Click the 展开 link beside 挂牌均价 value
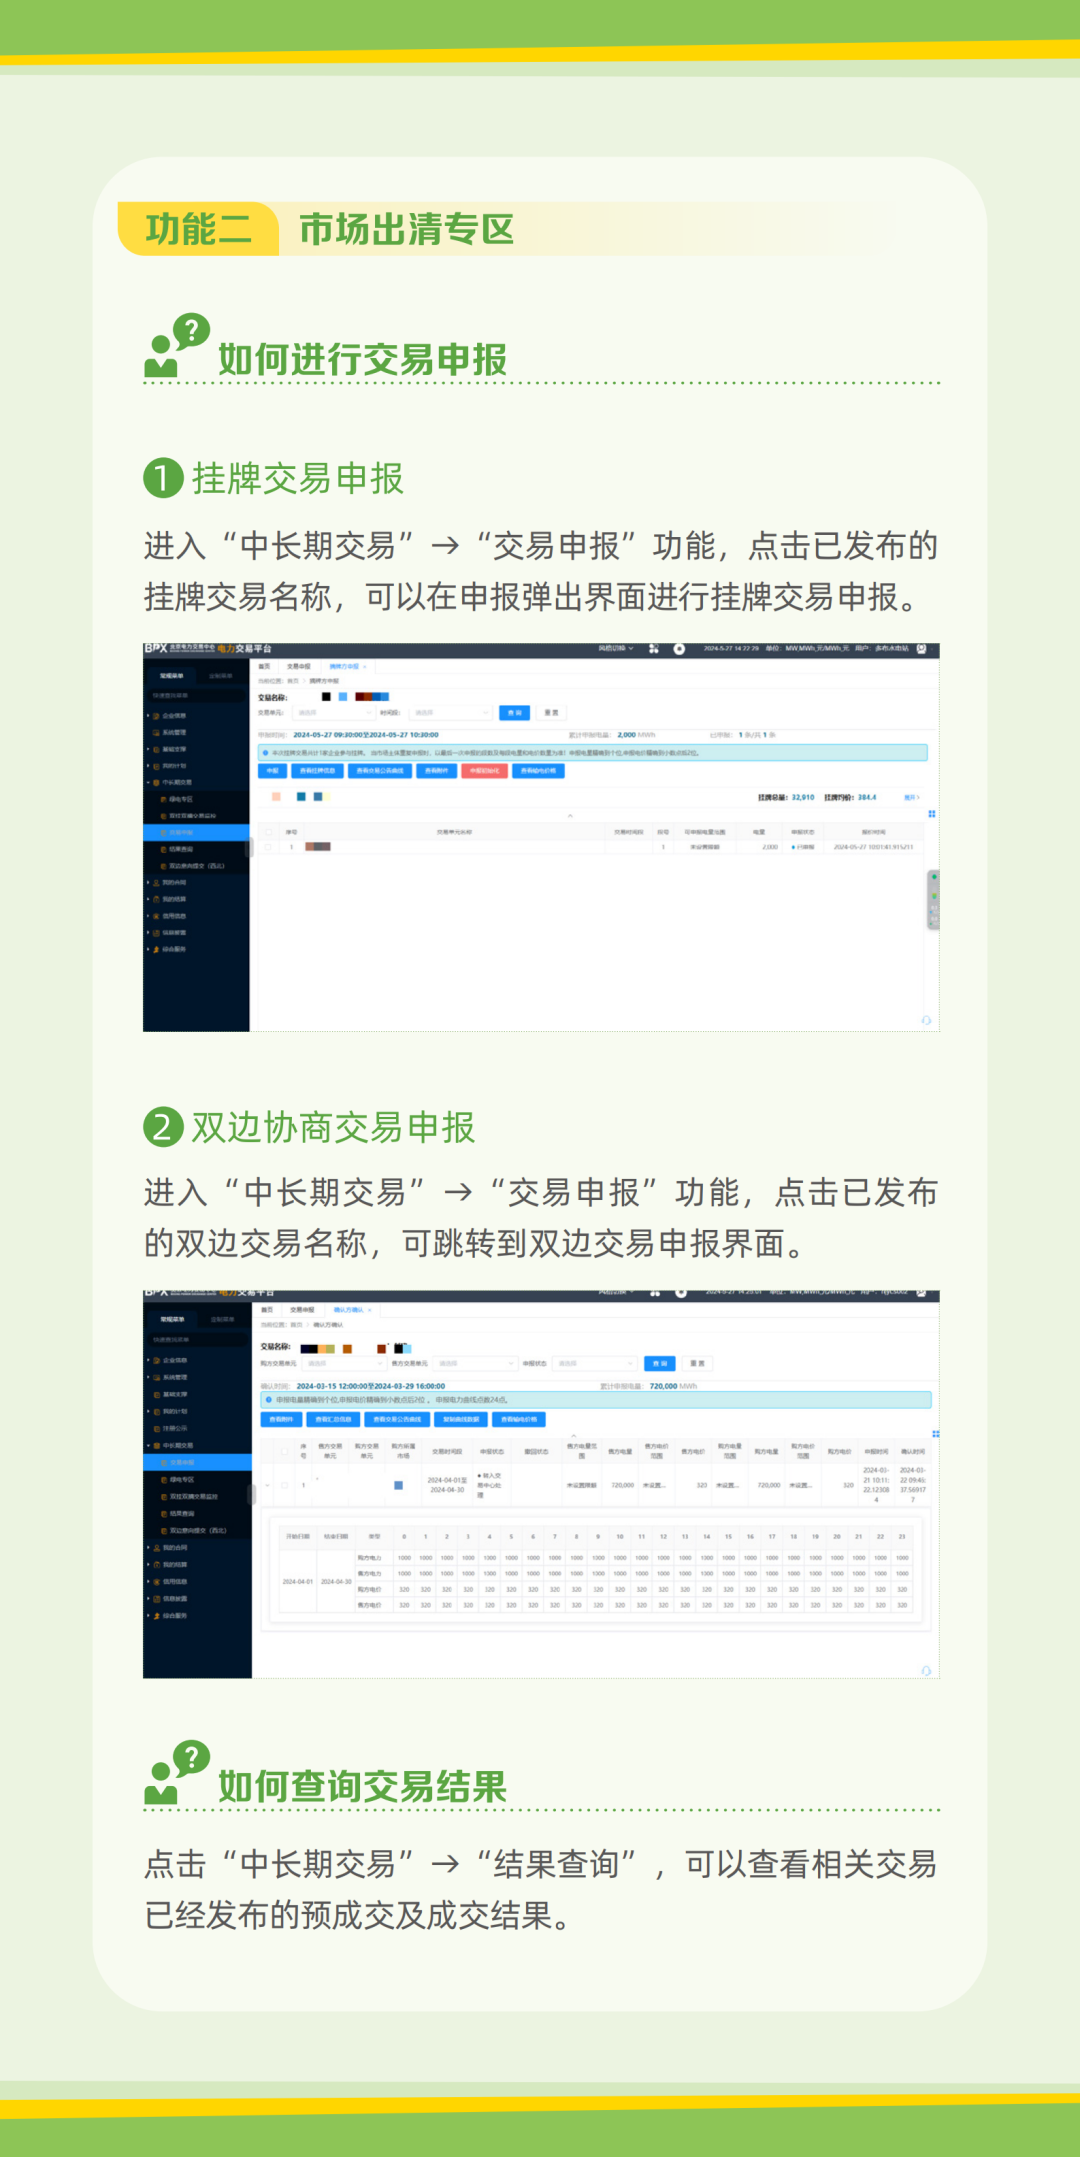 tap(911, 797)
